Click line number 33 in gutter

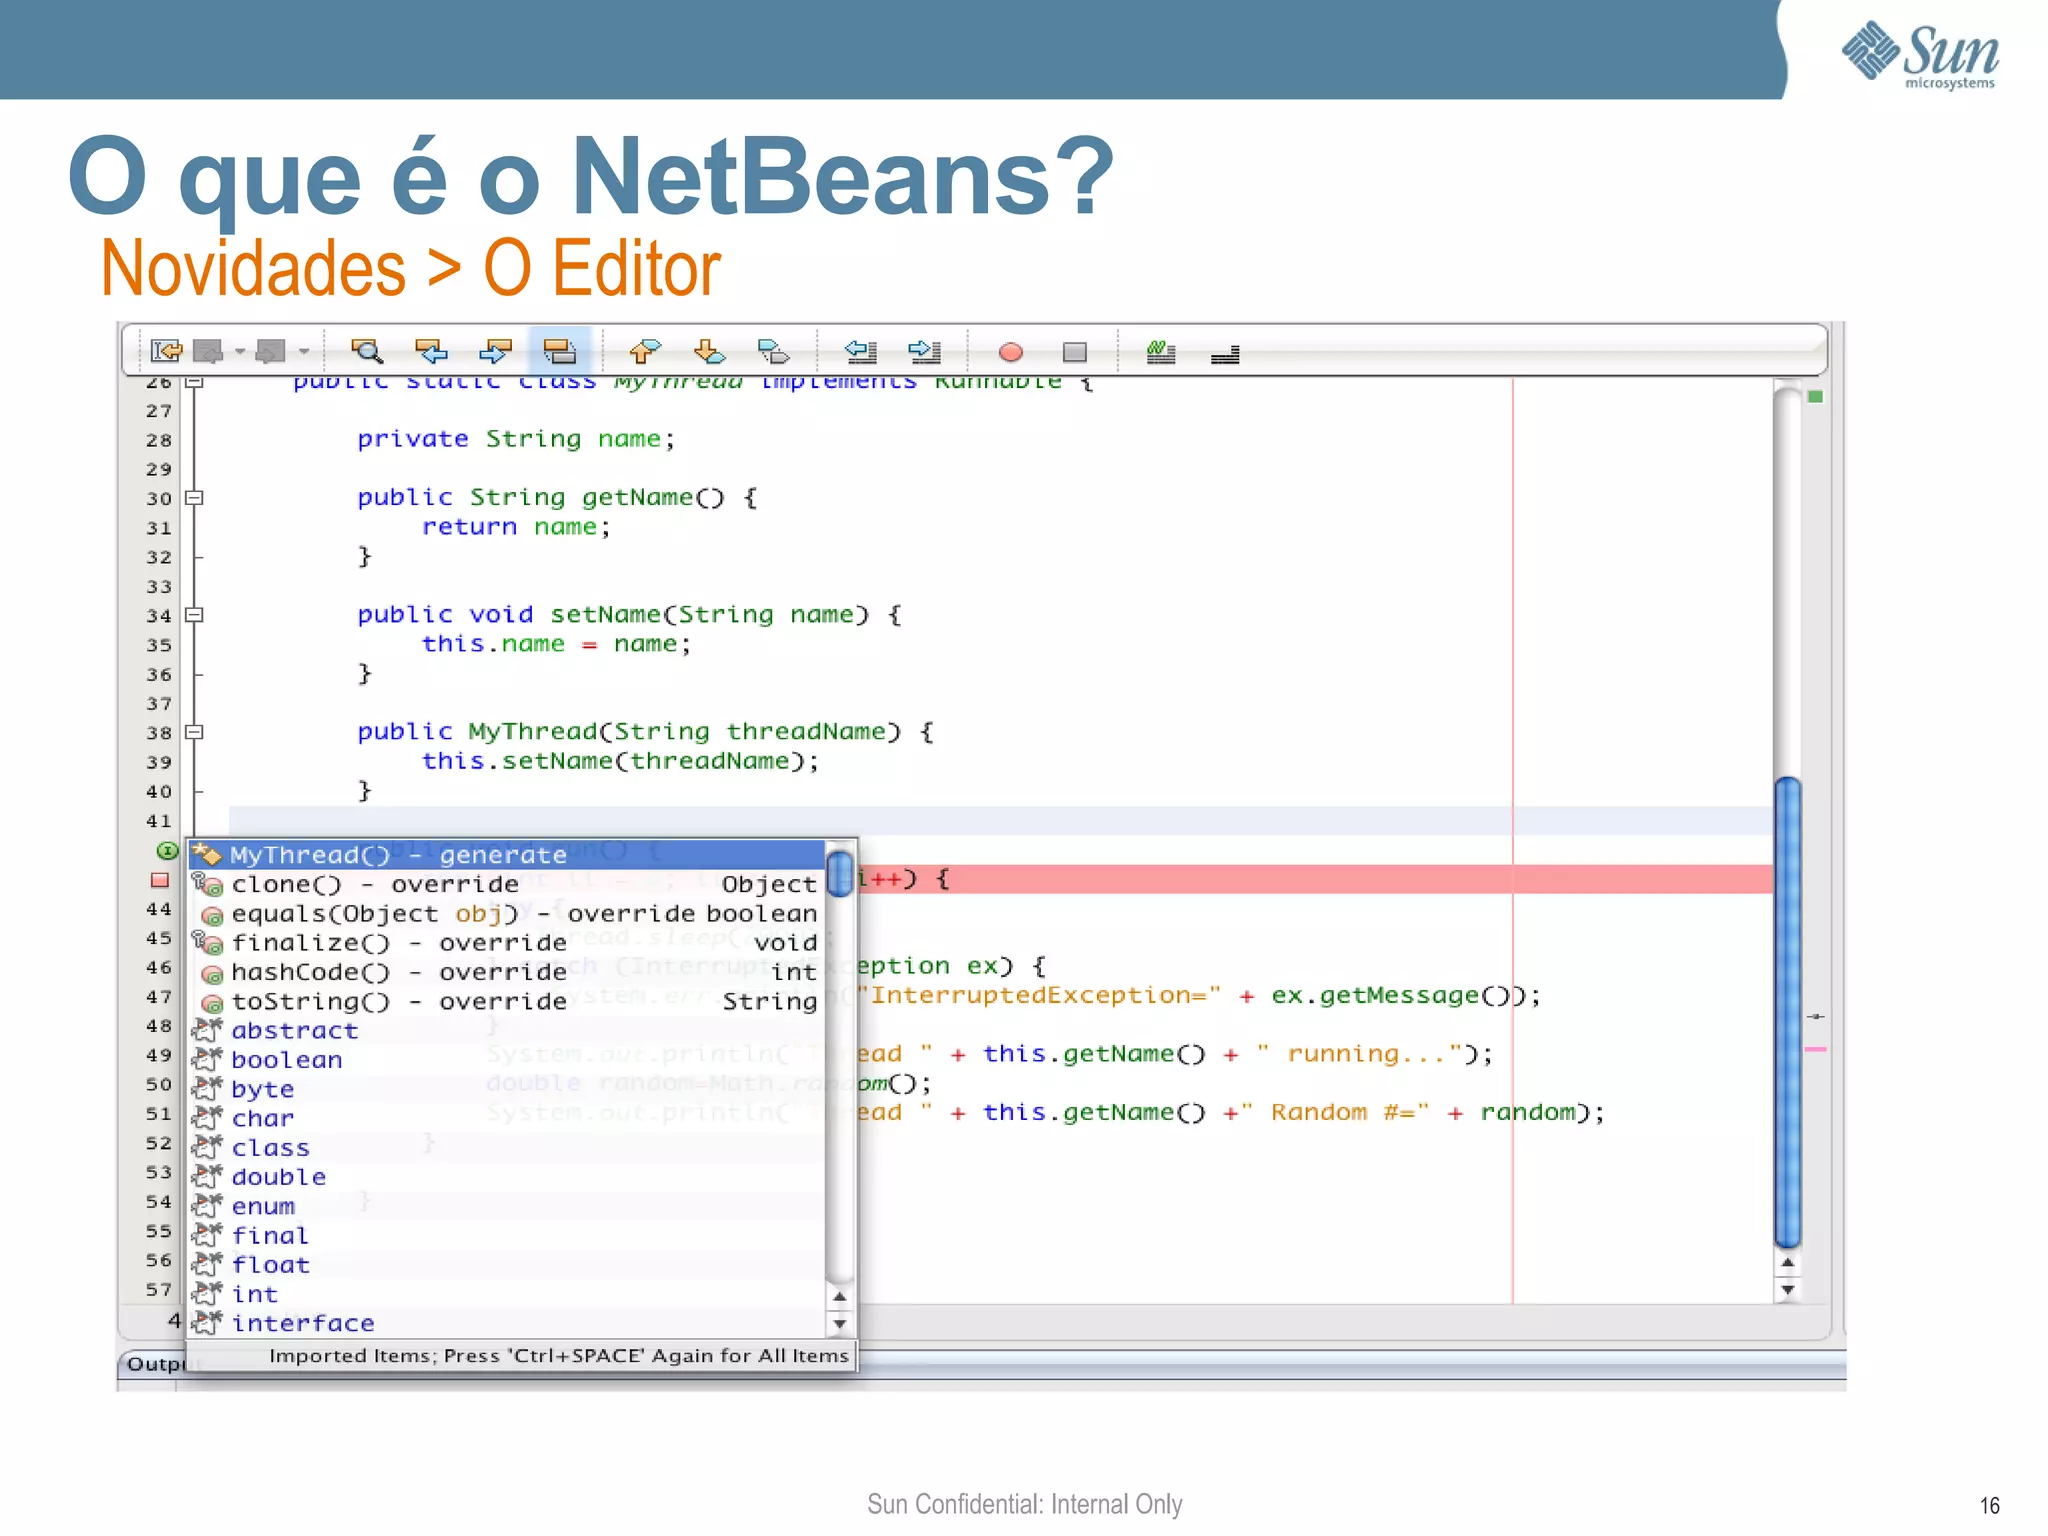(x=159, y=587)
